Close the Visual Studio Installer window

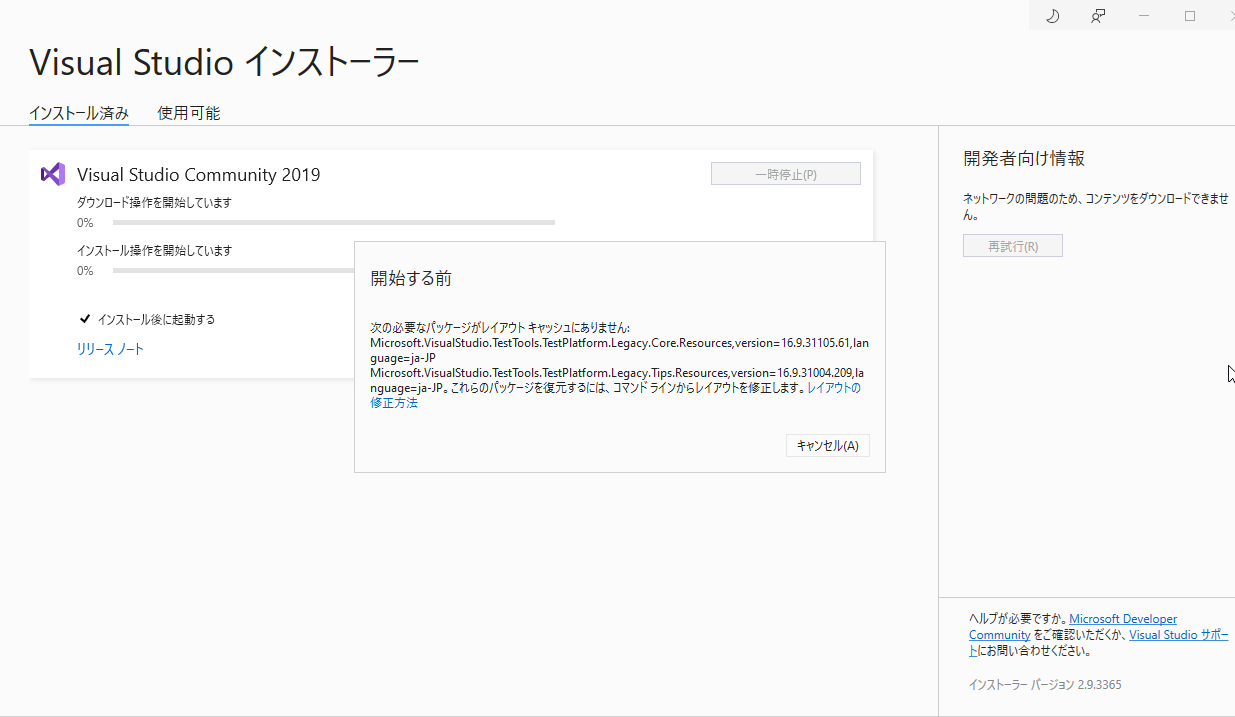click(1230, 16)
